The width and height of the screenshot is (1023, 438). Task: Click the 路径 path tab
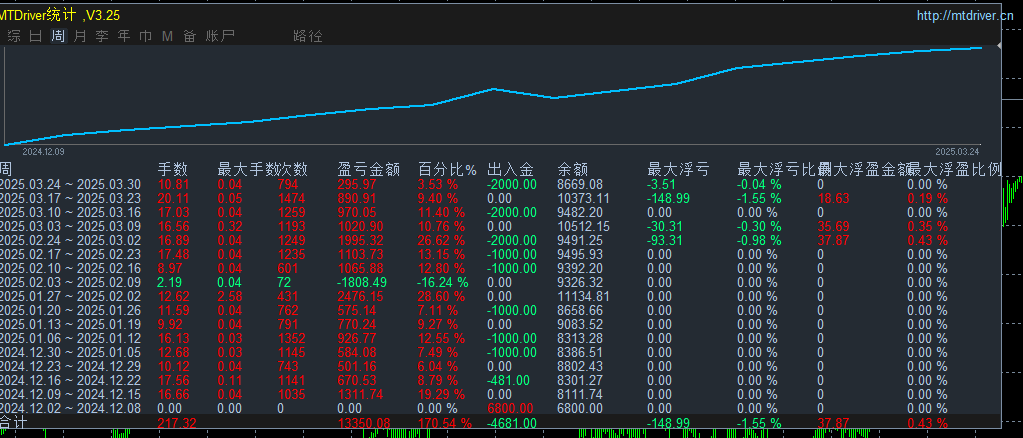tap(308, 37)
